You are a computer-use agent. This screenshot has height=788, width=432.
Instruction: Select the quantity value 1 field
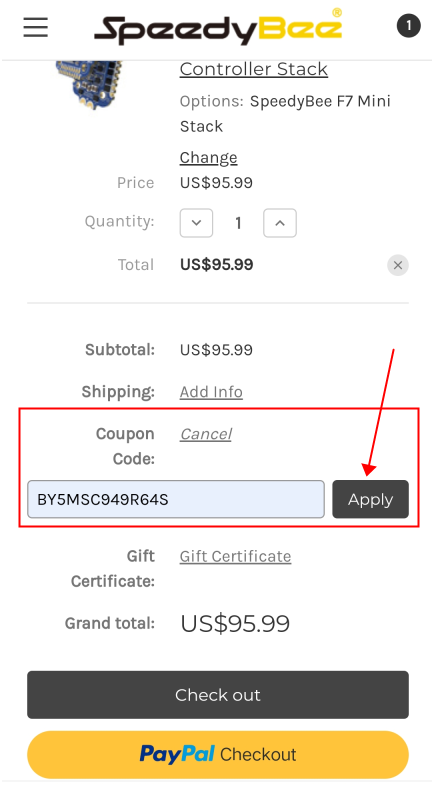pos(238,223)
